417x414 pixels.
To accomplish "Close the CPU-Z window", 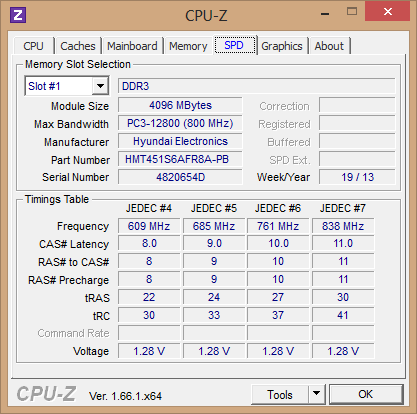I will click(388, 11).
